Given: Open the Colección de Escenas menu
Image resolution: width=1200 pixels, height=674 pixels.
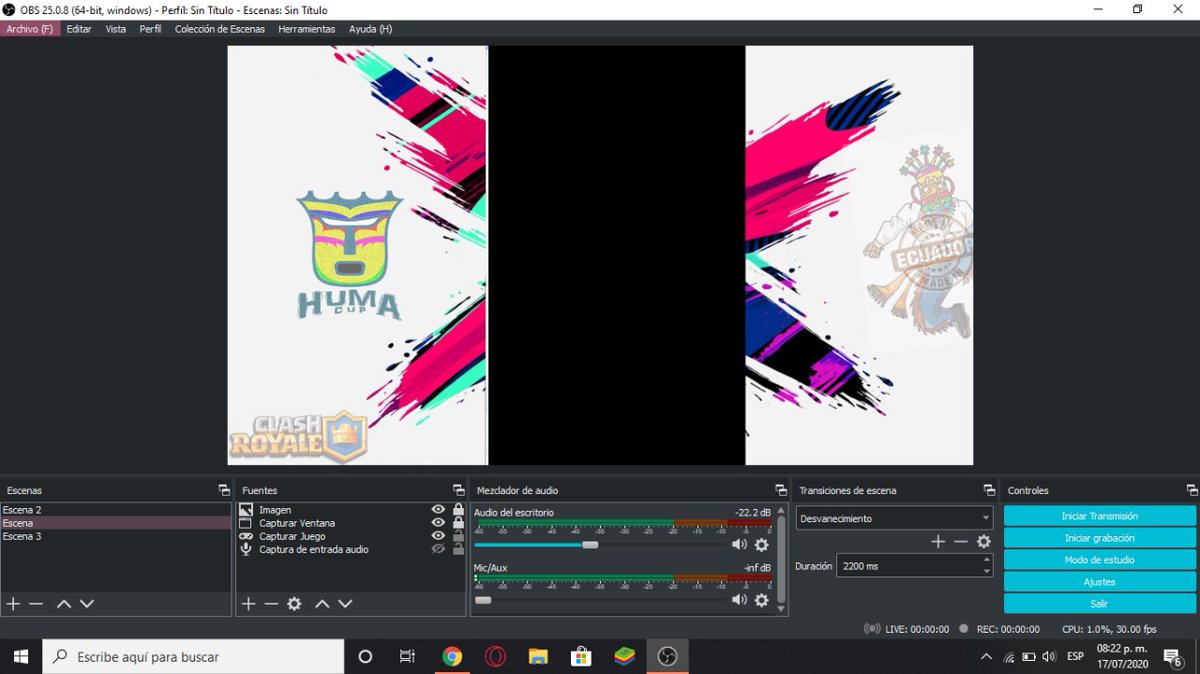Looking at the screenshot, I should click(x=220, y=29).
